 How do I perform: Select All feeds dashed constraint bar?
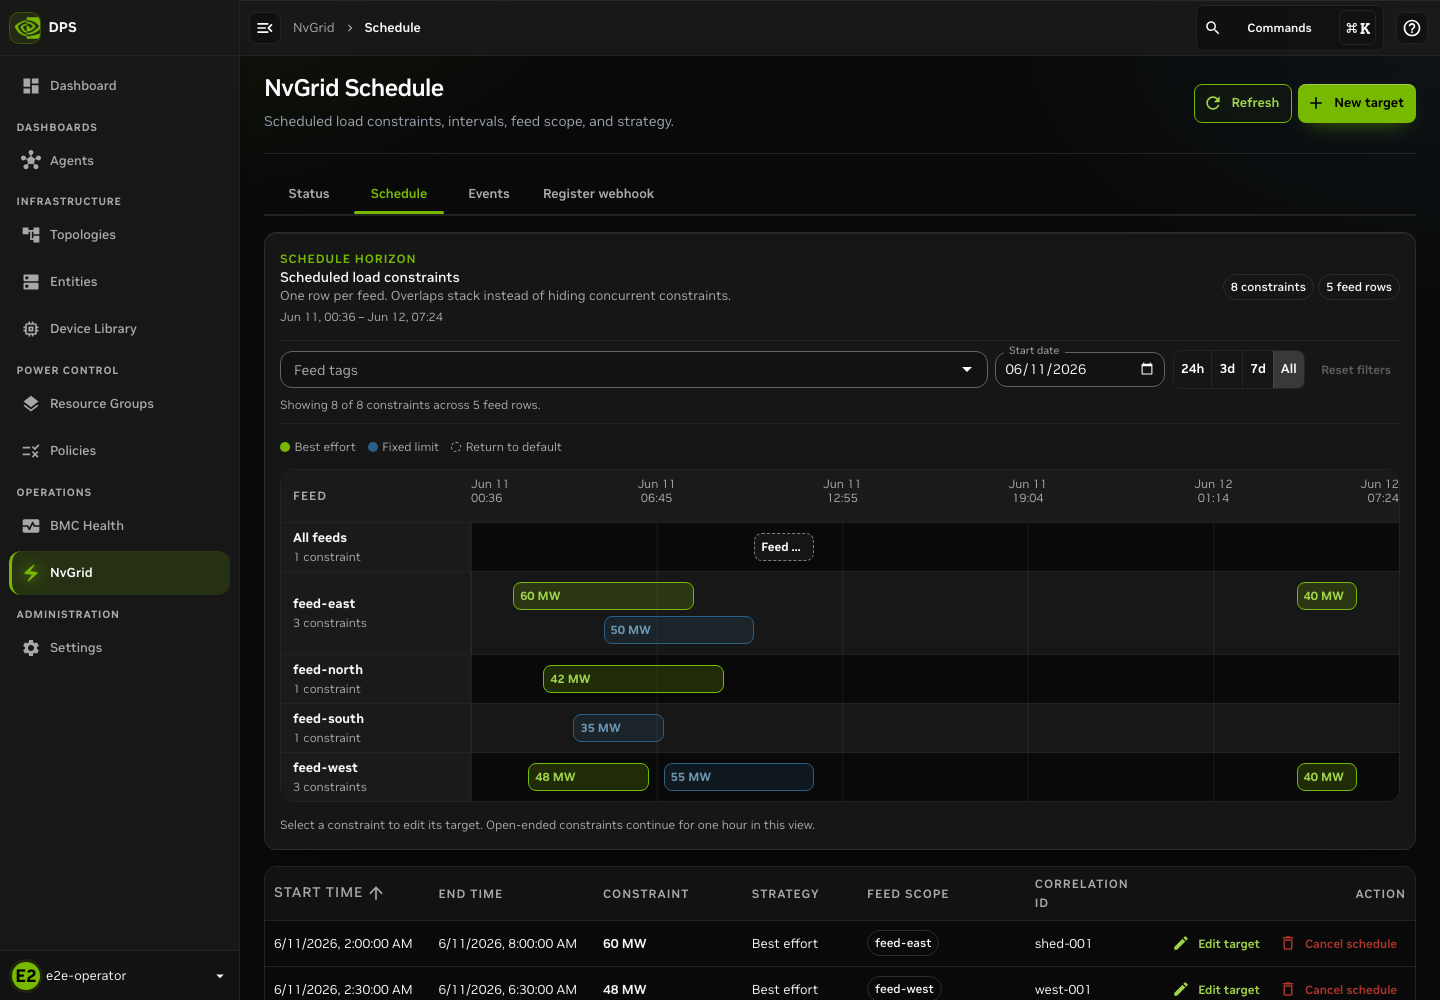point(784,547)
